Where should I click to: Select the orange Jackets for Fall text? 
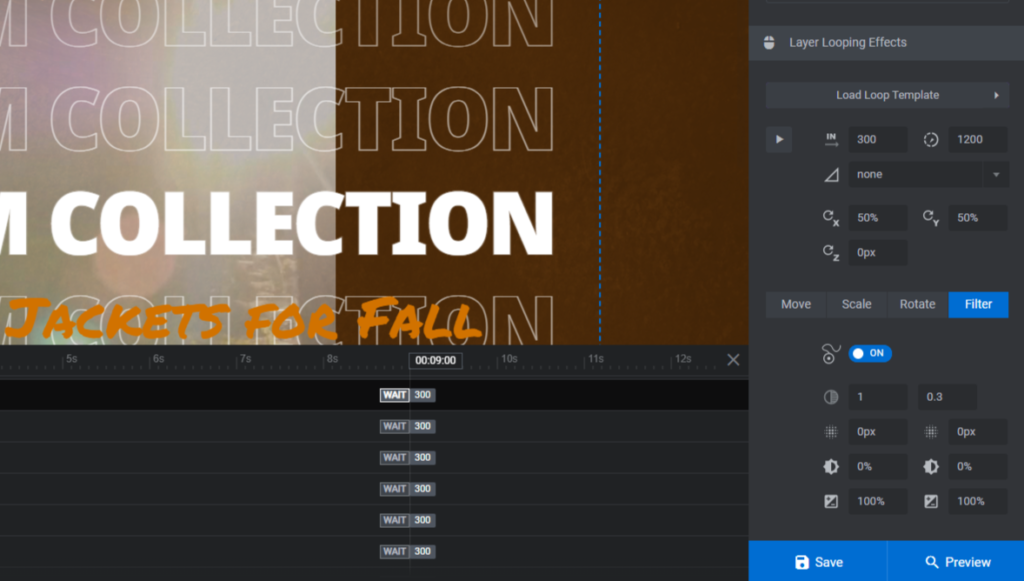tap(242, 319)
